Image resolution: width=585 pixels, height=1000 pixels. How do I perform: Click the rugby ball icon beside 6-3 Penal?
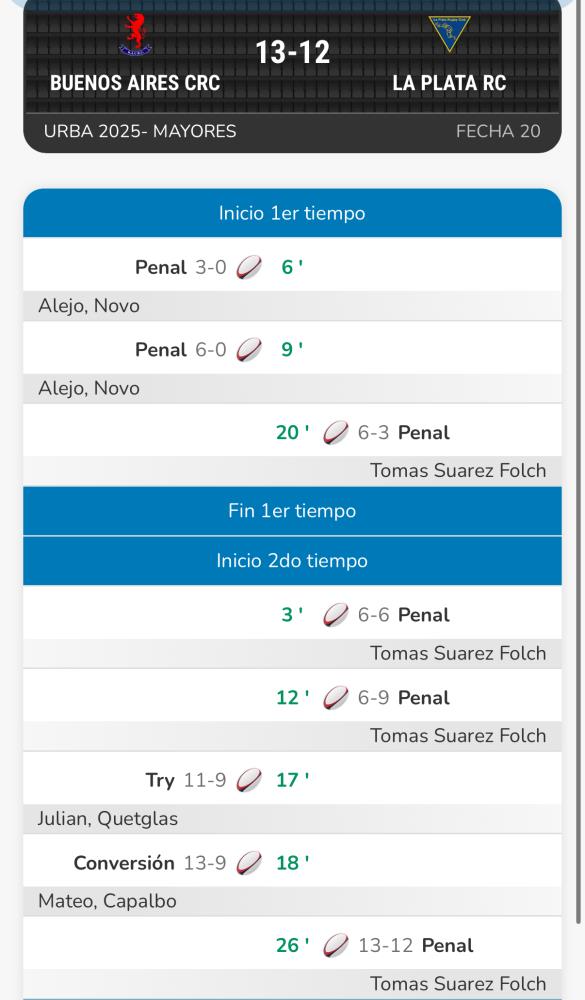pyautogui.click(x=336, y=432)
